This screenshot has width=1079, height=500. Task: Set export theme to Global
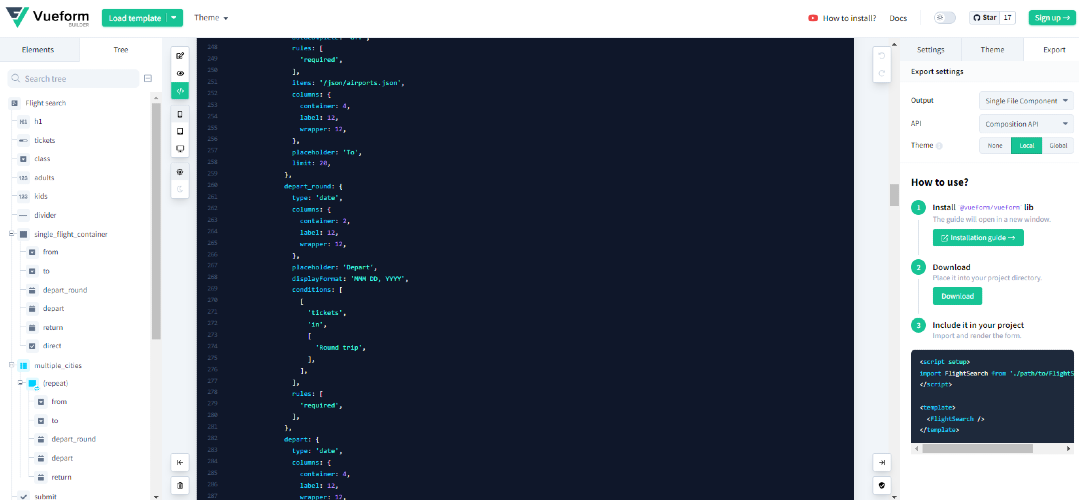(x=1058, y=146)
